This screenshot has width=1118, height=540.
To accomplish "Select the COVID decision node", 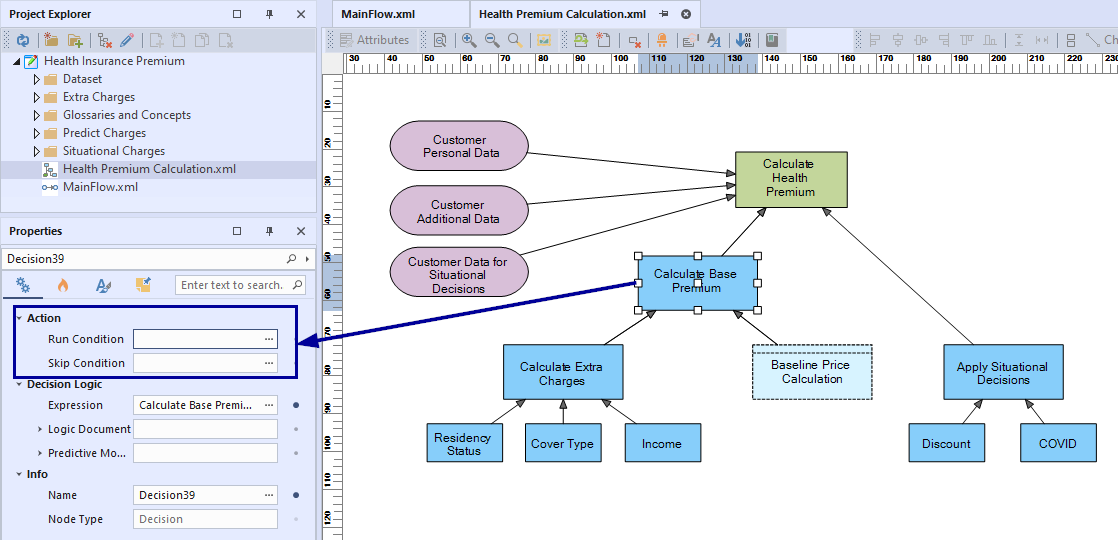I will click(1057, 443).
